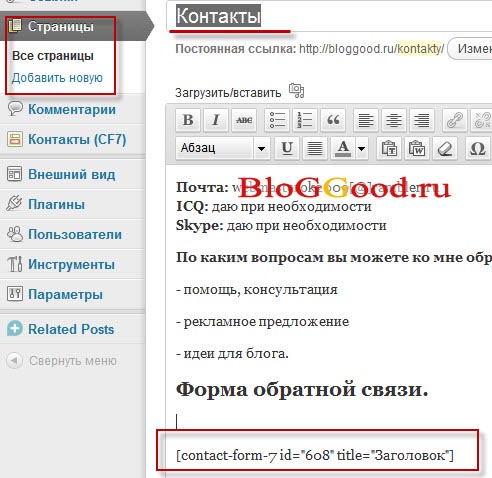Apply strikethrough (ABC) formatting

click(x=244, y=120)
